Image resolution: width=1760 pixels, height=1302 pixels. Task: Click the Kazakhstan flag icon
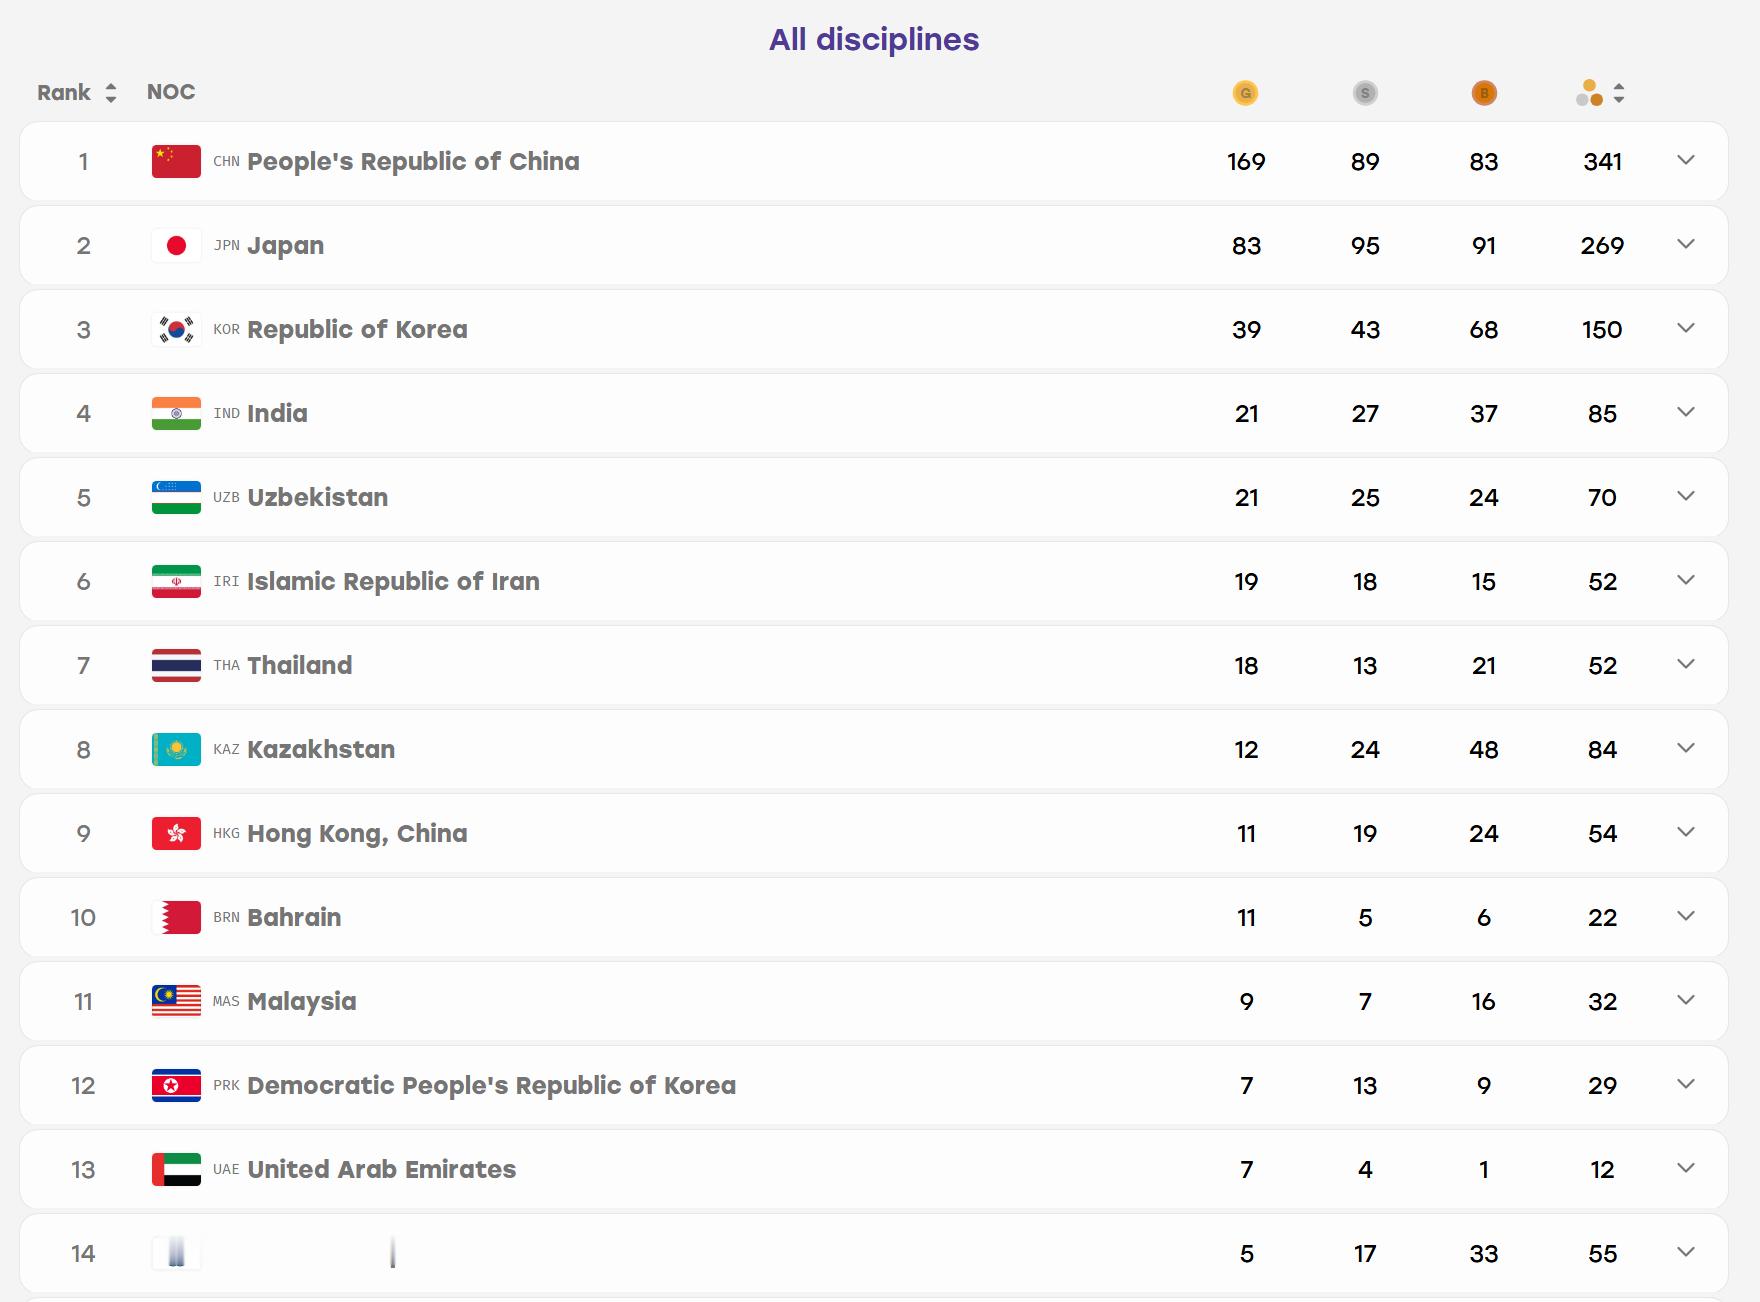(x=176, y=749)
